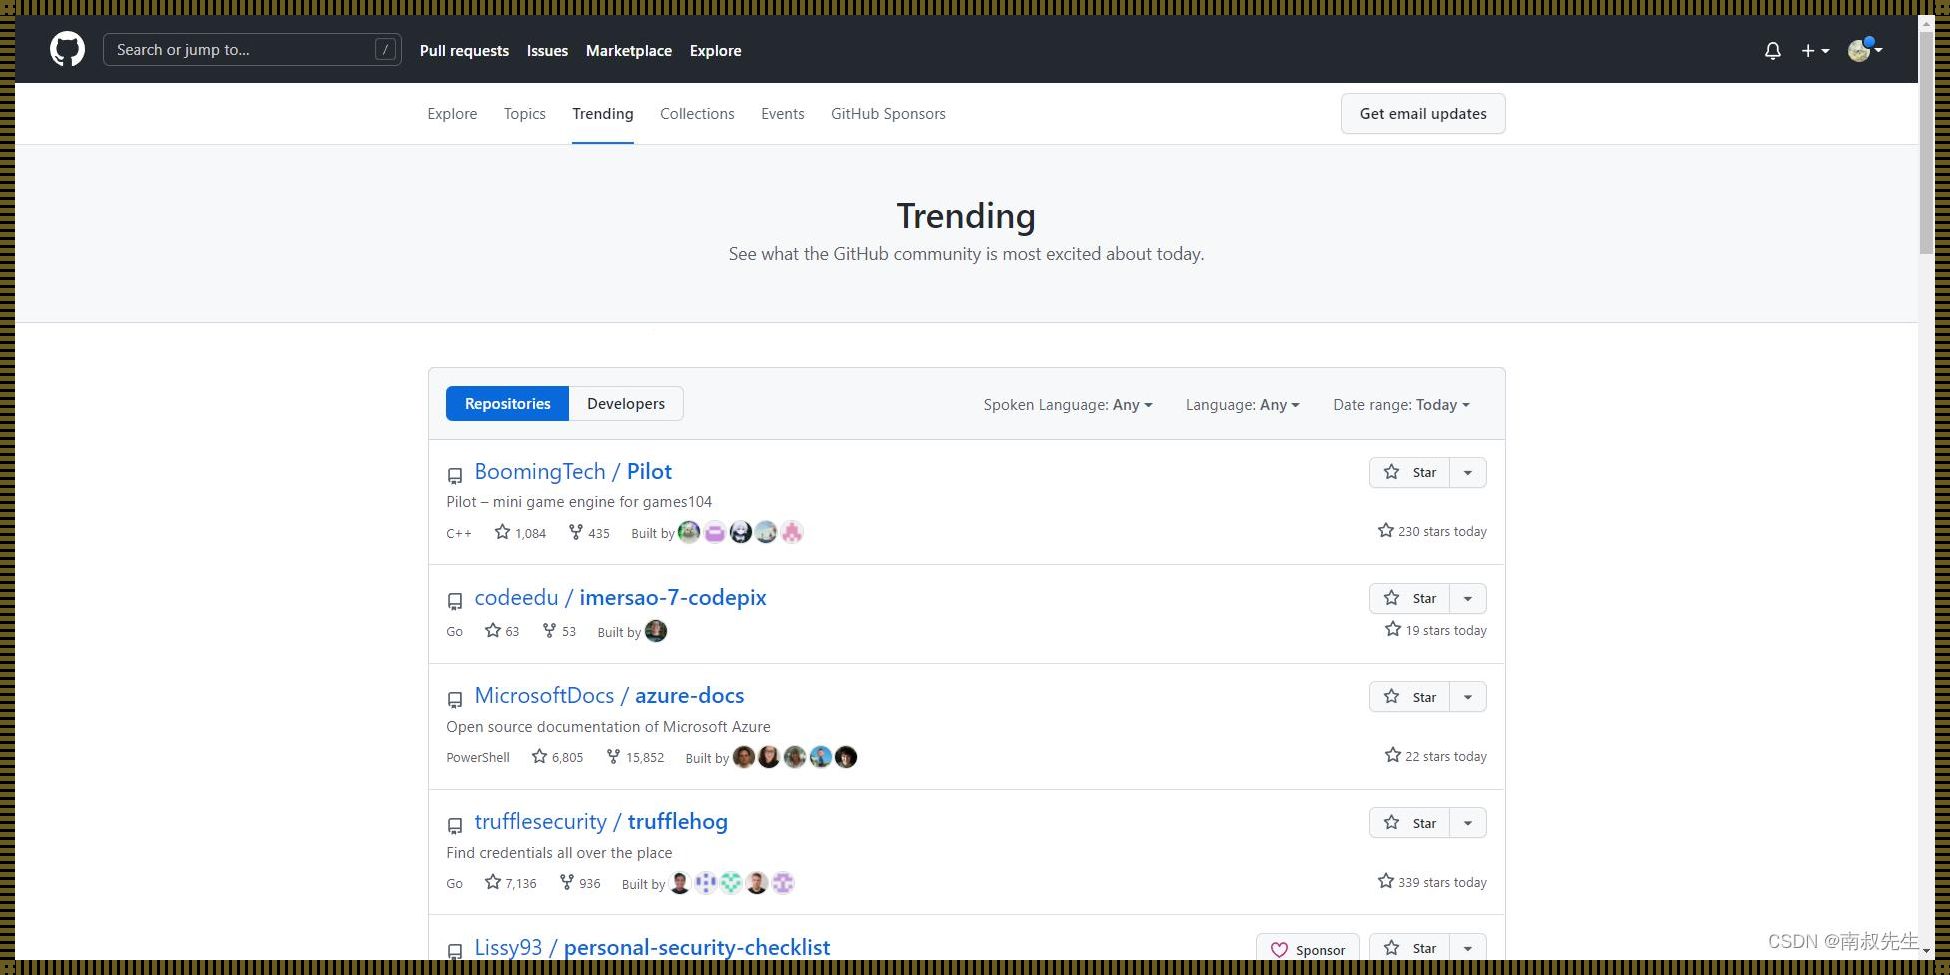Image resolution: width=1950 pixels, height=975 pixels.
Task: Switch to the Explore sub-tab
Action: 452,114
